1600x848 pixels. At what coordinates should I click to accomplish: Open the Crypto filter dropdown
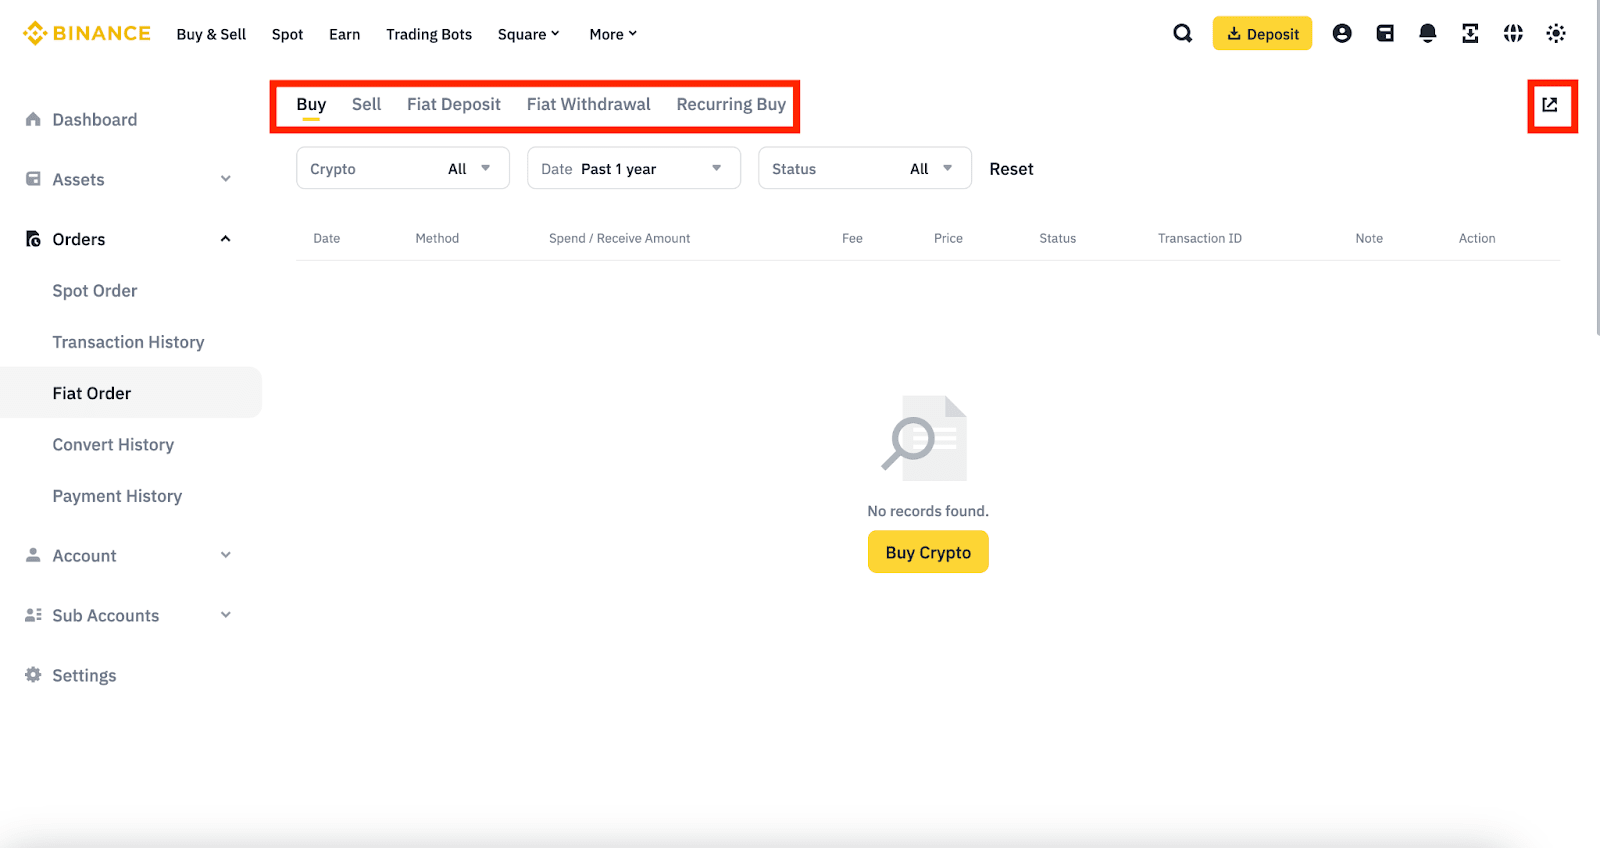coord(403,168)
